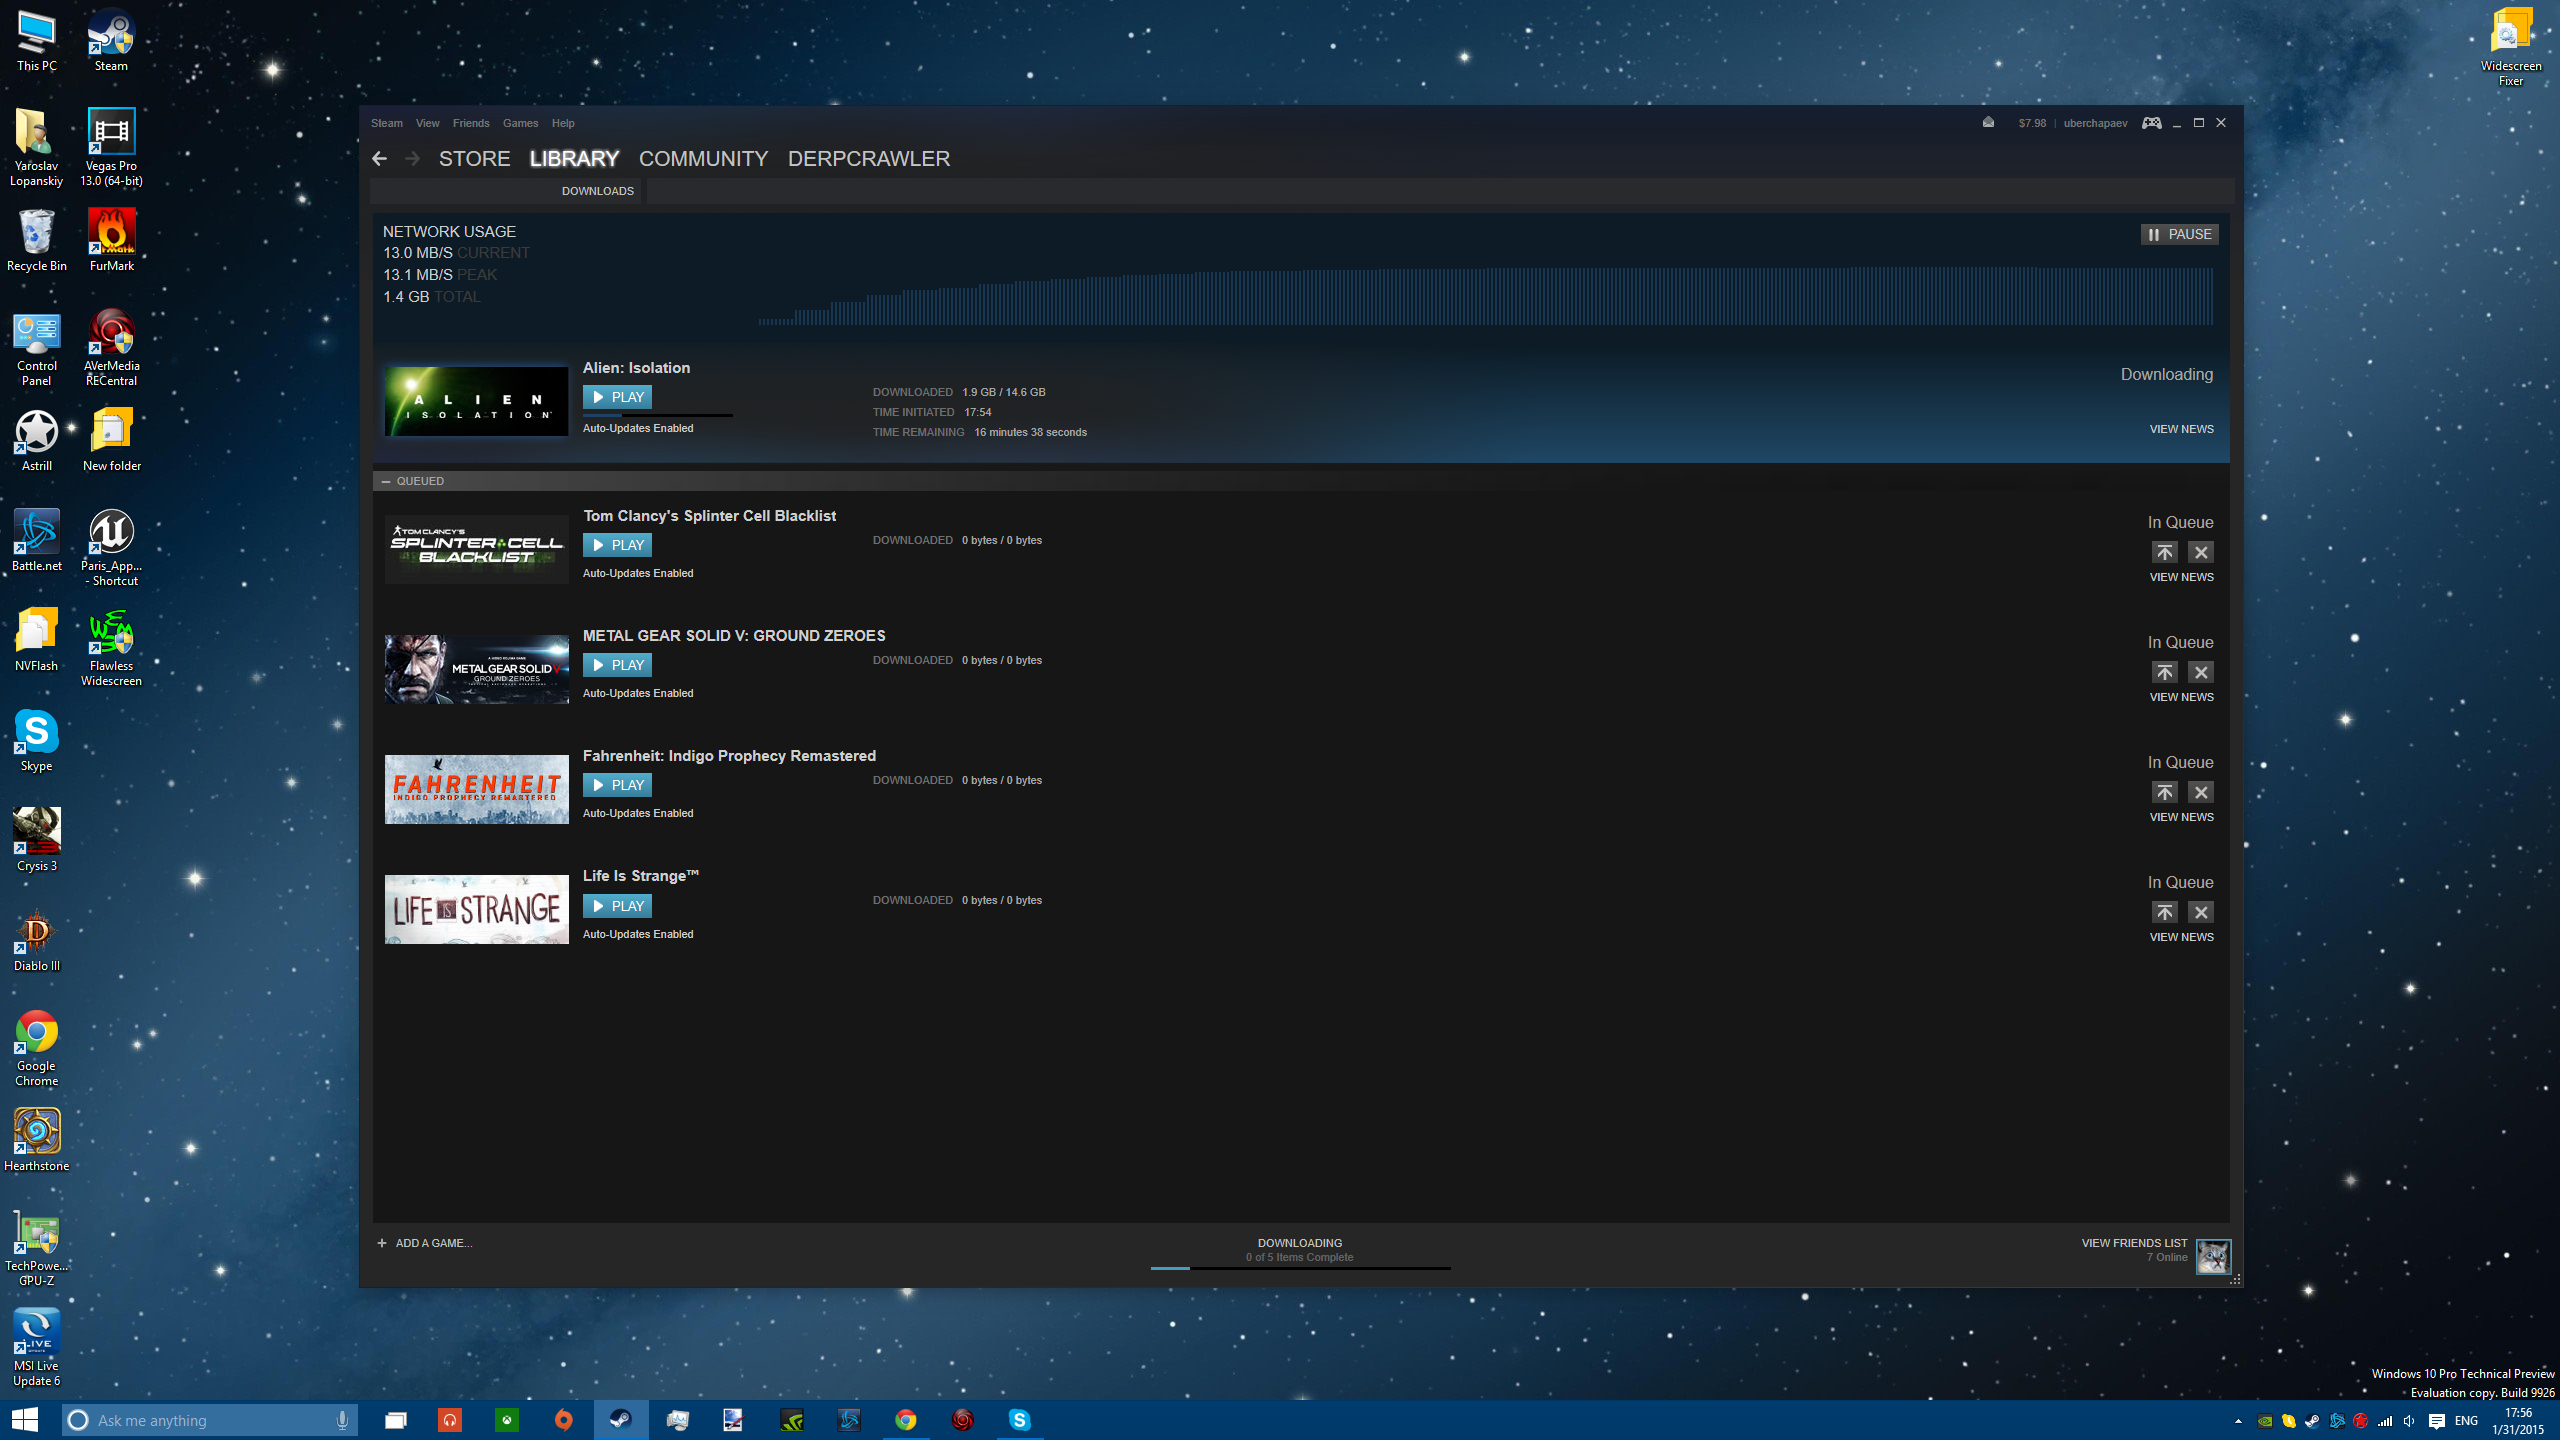This screenshot has width=2560, height=1440.
Task: Open the Windows Start button
Action: click(25, 1420)
